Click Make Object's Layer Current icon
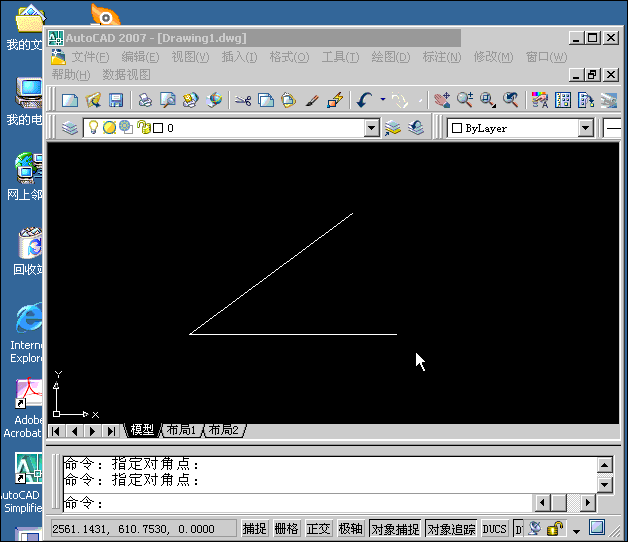 point(392,128)
